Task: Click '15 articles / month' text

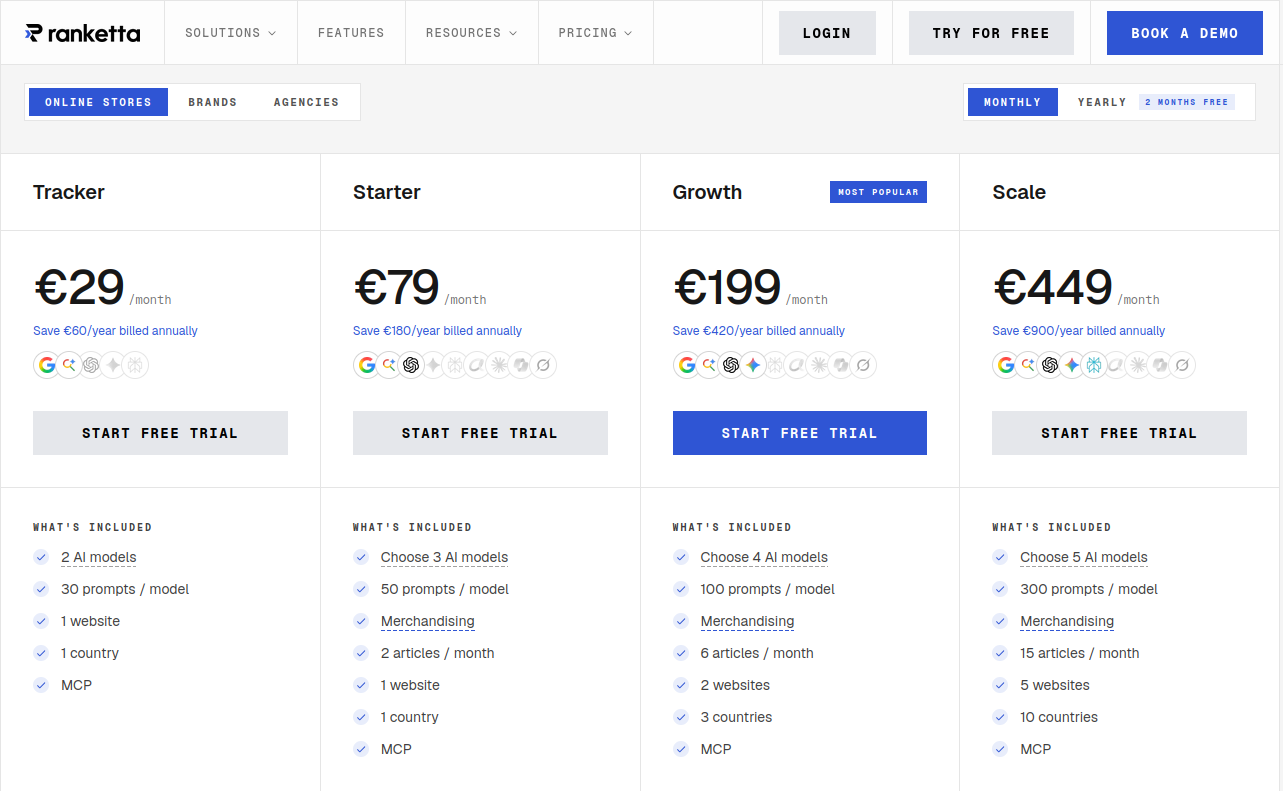Action: point(1080,653)
